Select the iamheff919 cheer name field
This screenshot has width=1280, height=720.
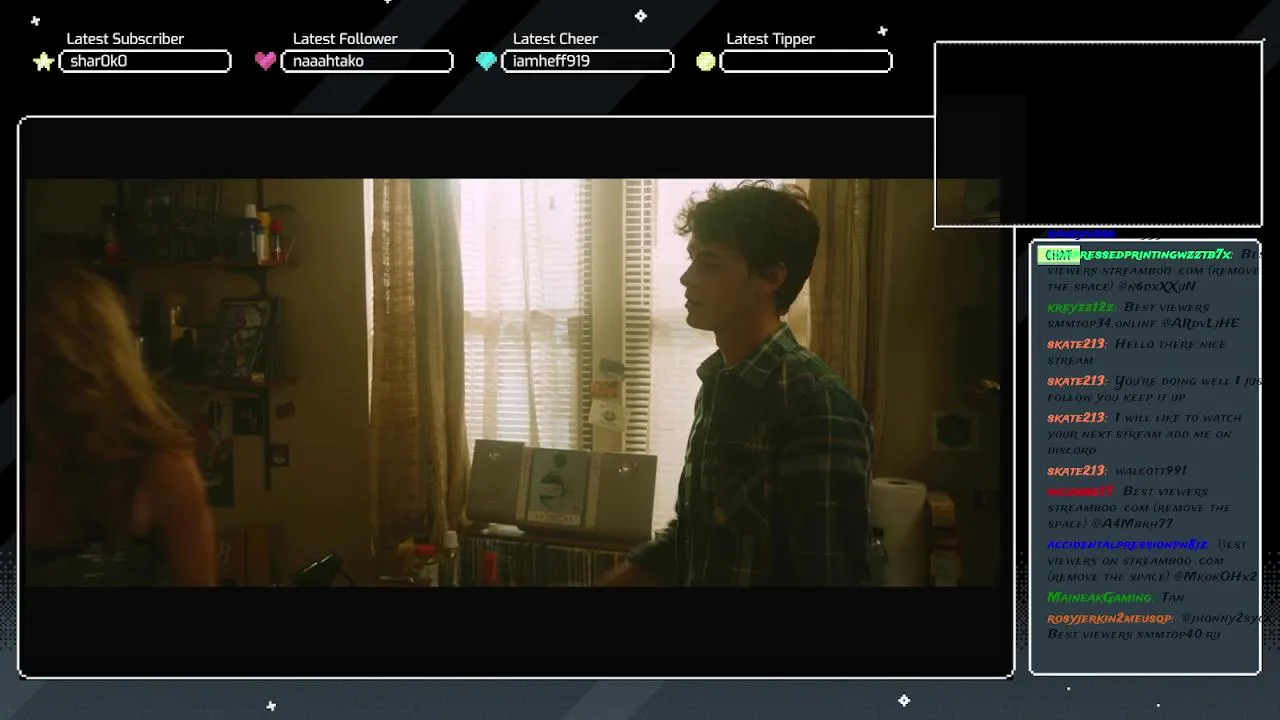[587, 61]
